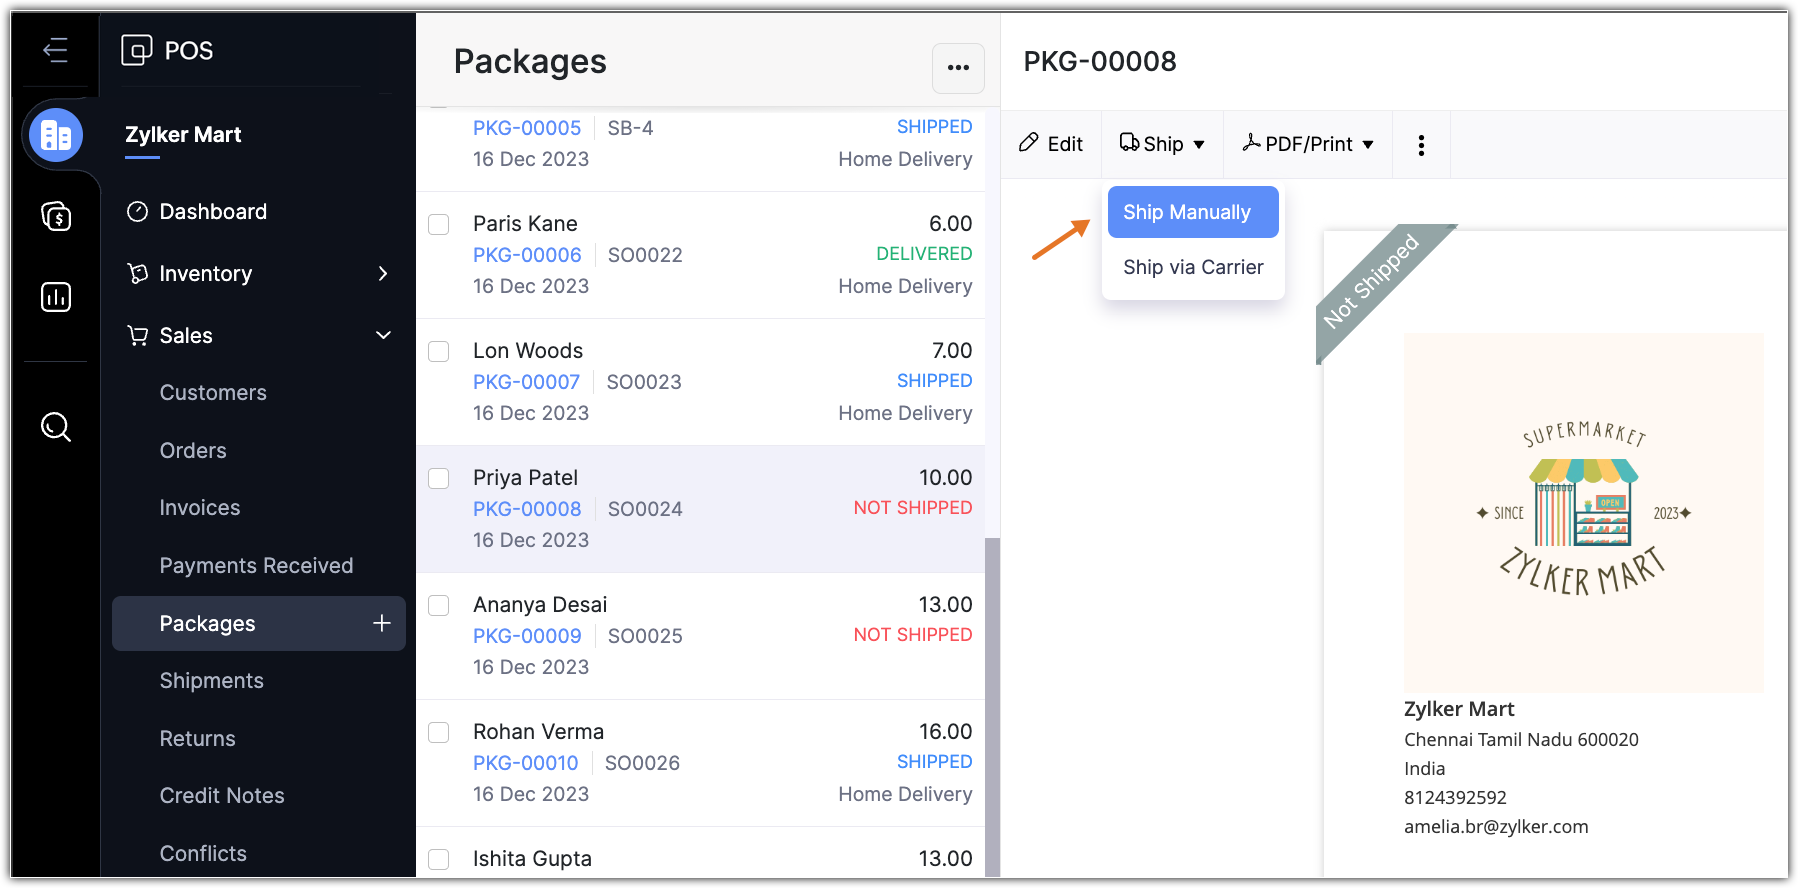Click the plus icon beside Packages
Viewport: 1798px width, 888px height.
coord(382,624)
